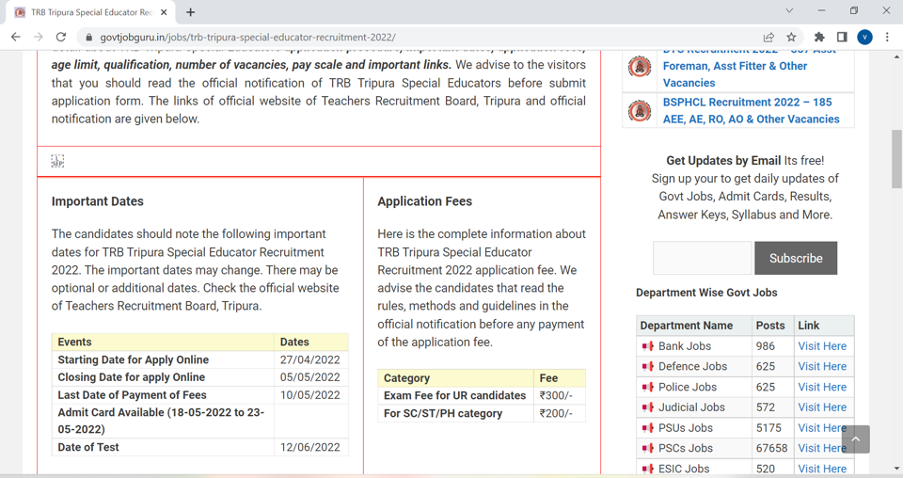Toggle the browser side panel
The width and height of the screenshot is (904, 478).
click(x=842, y=37)
